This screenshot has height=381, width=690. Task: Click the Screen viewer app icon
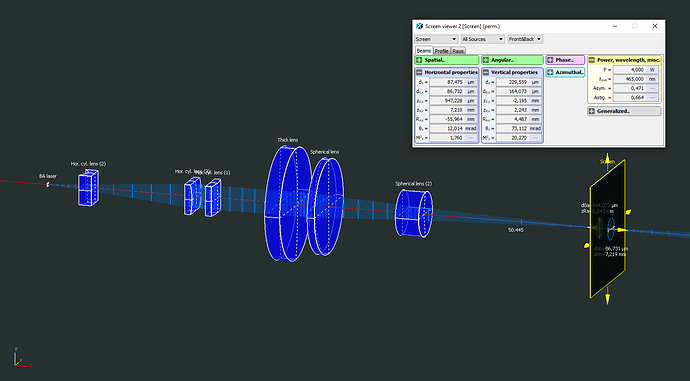coord(420,26)
